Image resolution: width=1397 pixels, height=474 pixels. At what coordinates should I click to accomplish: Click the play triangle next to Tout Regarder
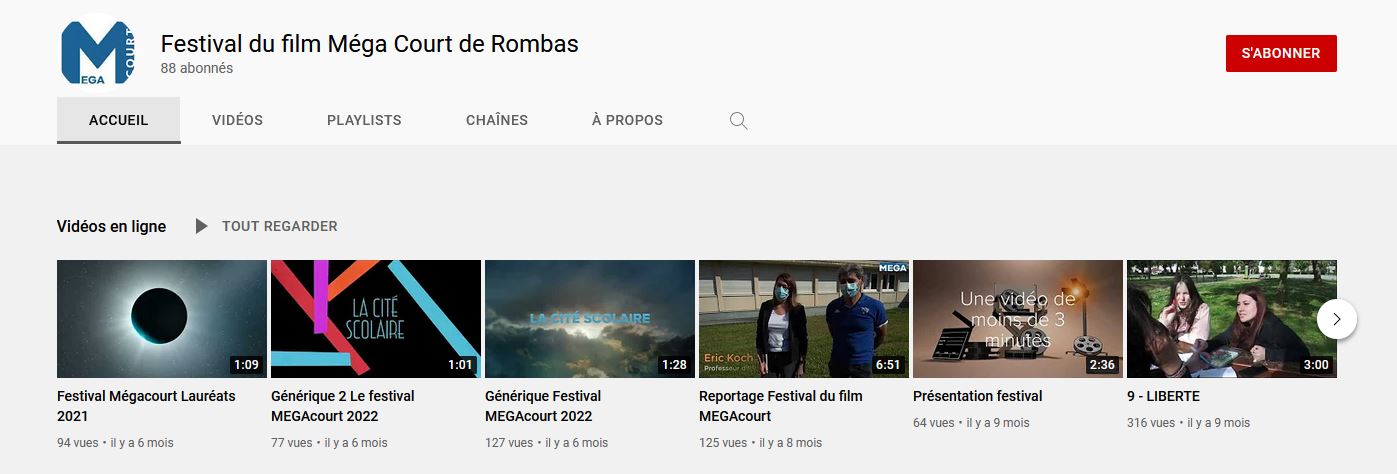coord(201,226)
